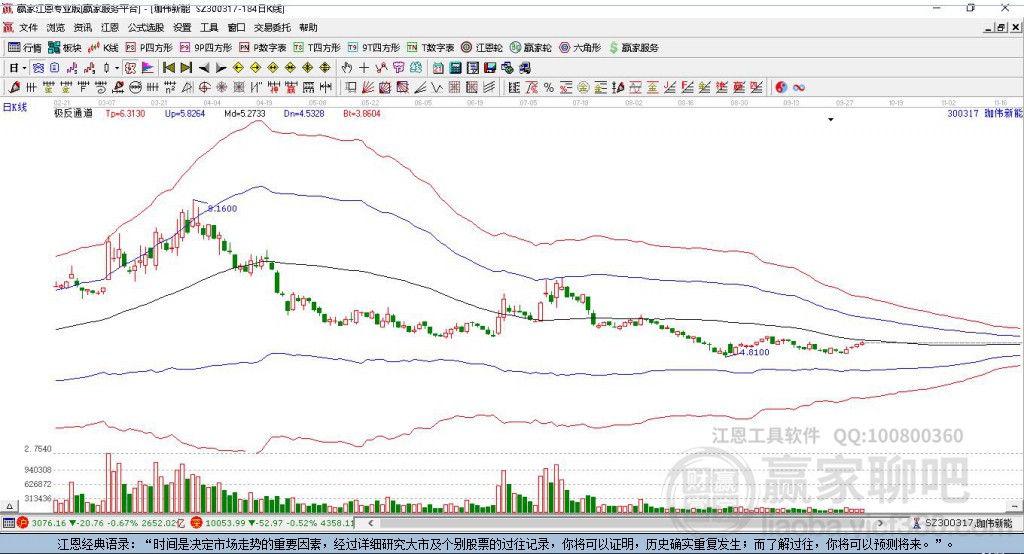Open the 江恩 menu
The height and width of the screenshot is (554, 1024).
tap(110, 27)
